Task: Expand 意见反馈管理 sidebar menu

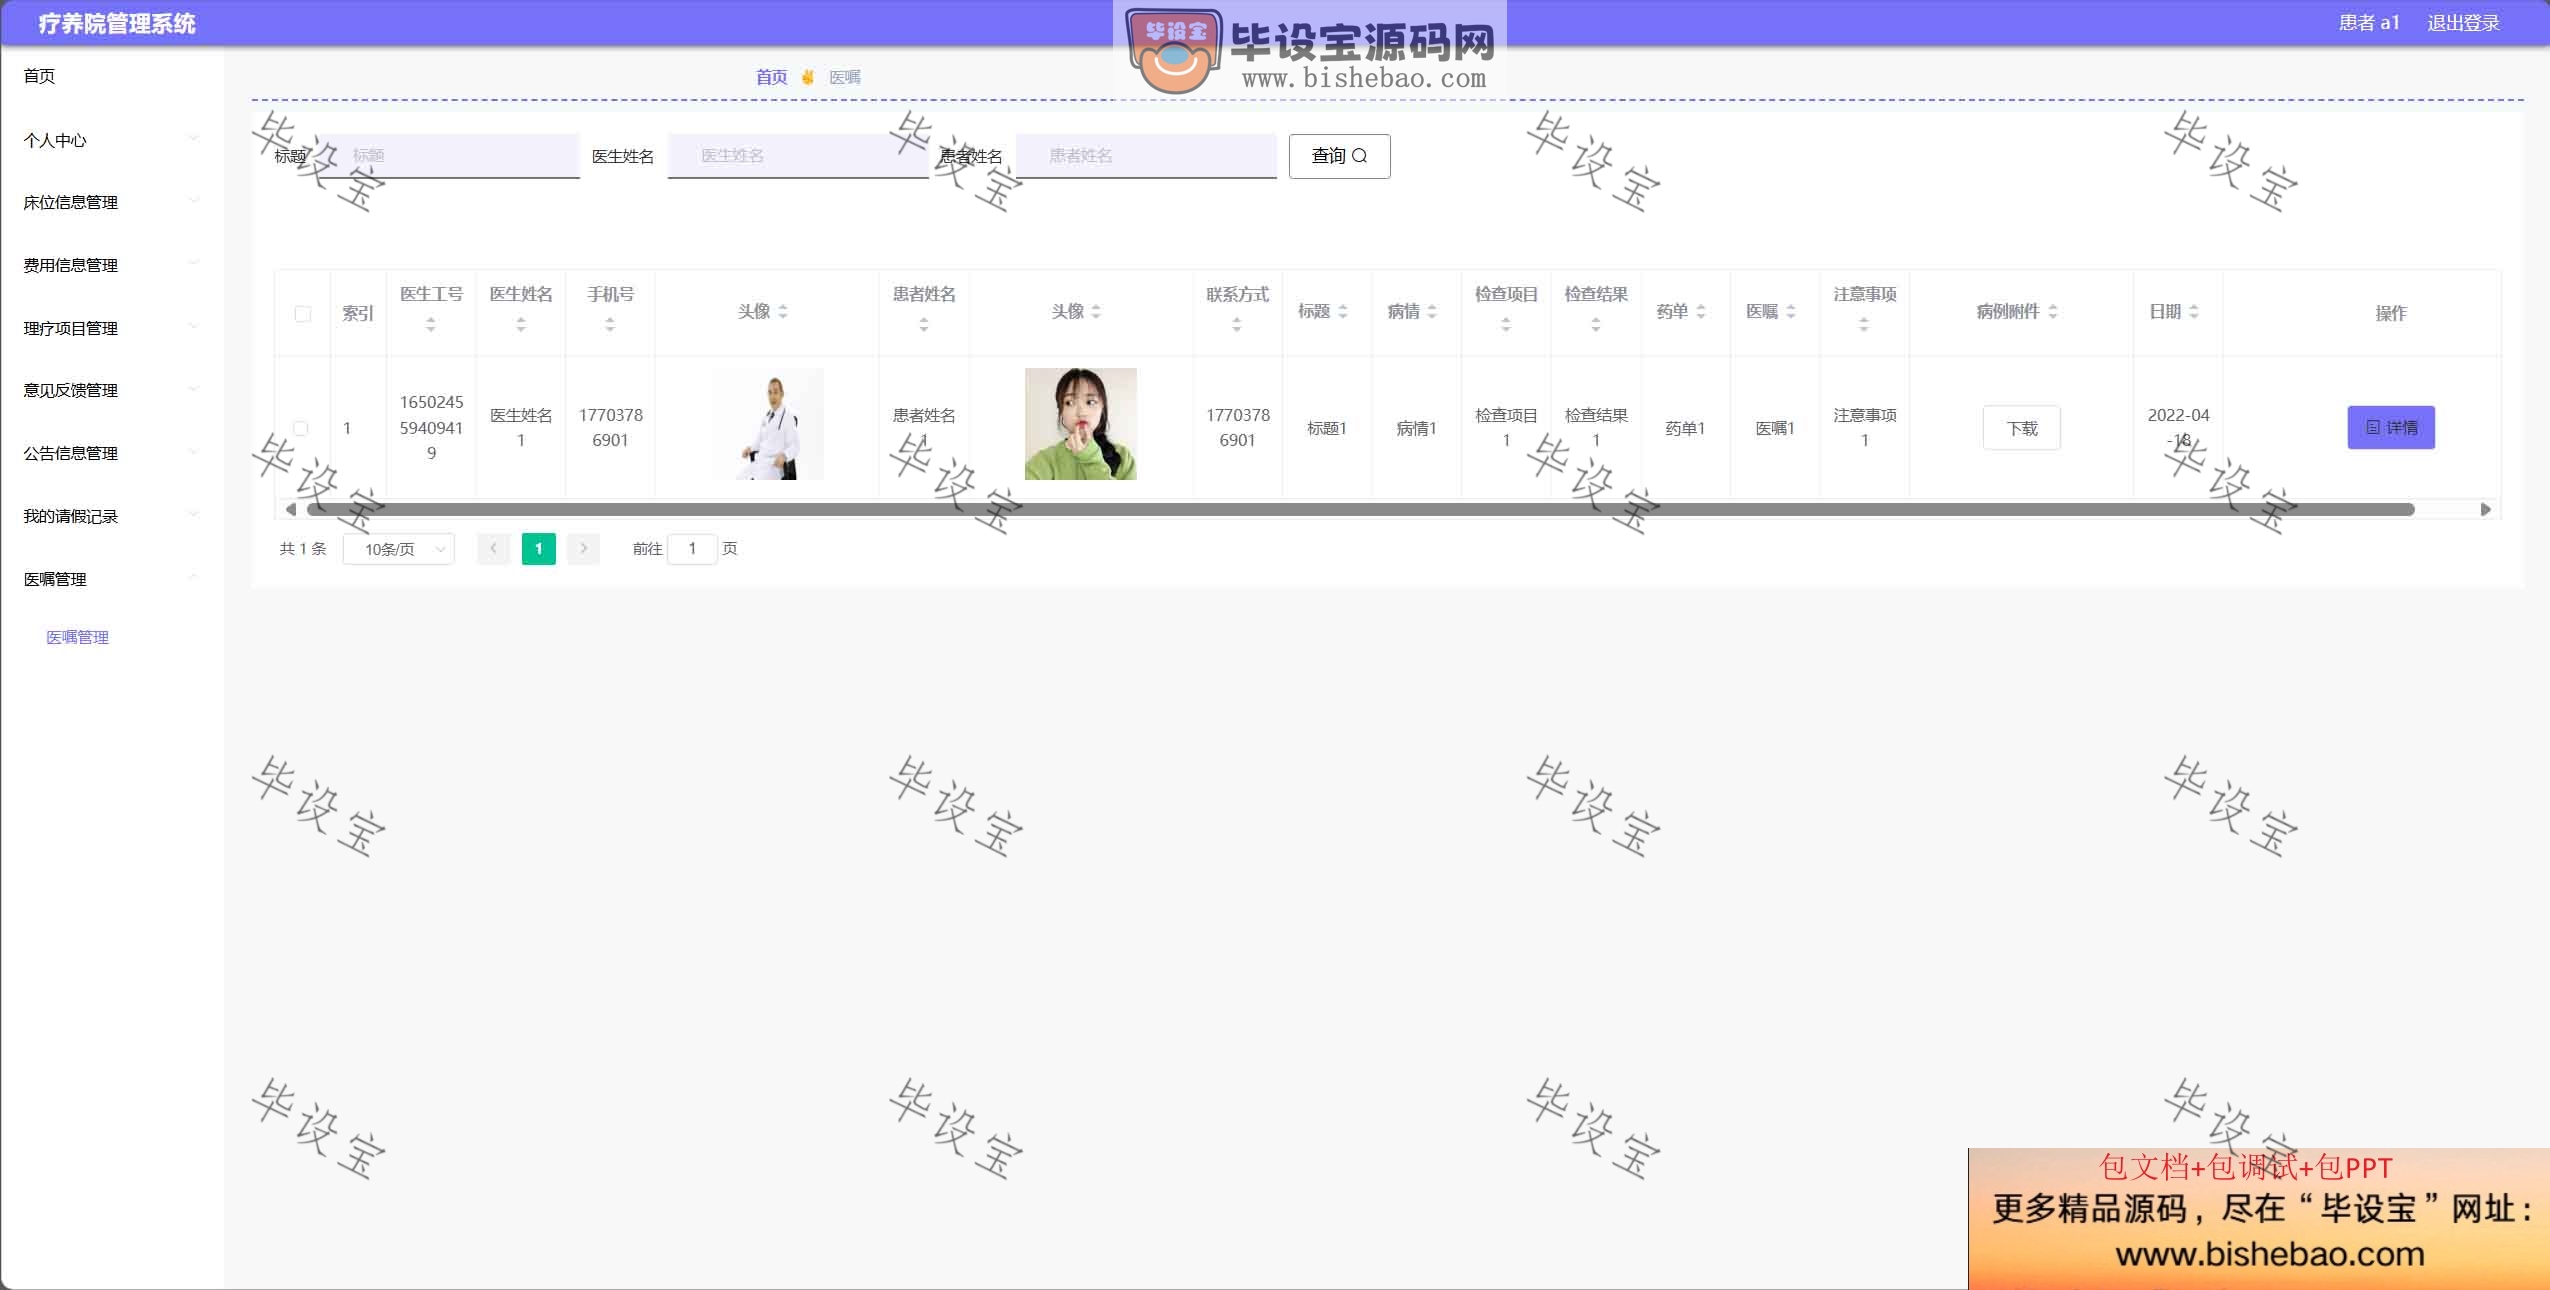Action: (x=111, y=390)
